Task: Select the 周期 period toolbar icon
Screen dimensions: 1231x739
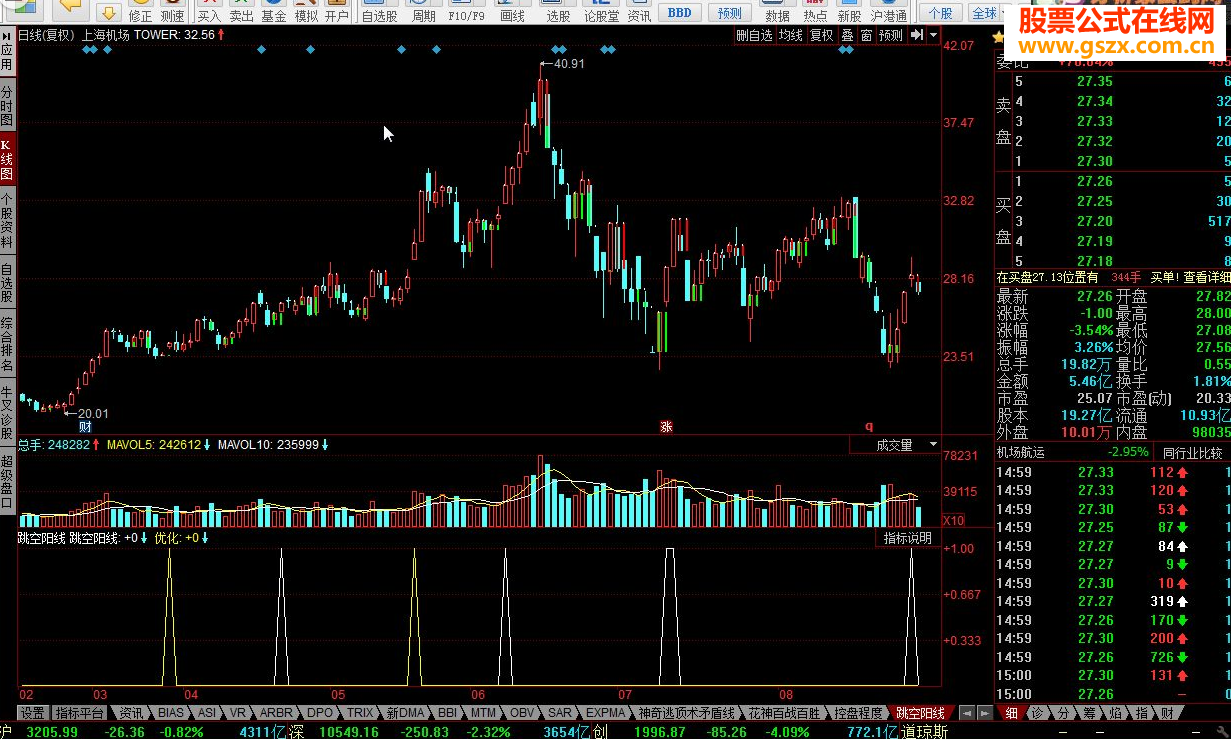Action: [x=423, y=12]
